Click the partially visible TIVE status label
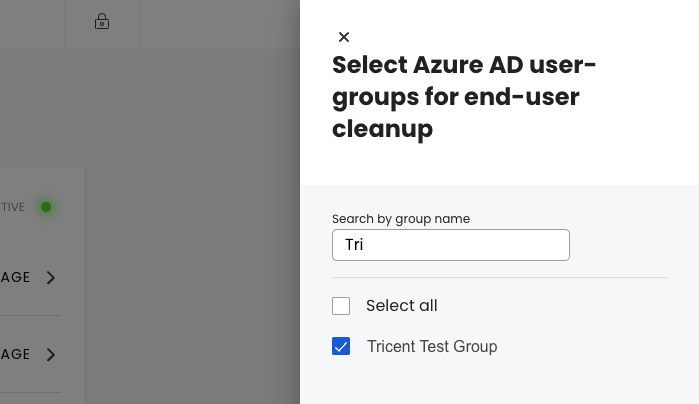 pyautogui.click(x=13, y=207)
